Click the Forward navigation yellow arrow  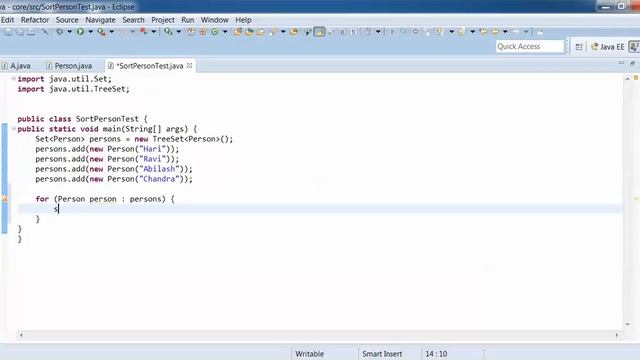[516, 31]
